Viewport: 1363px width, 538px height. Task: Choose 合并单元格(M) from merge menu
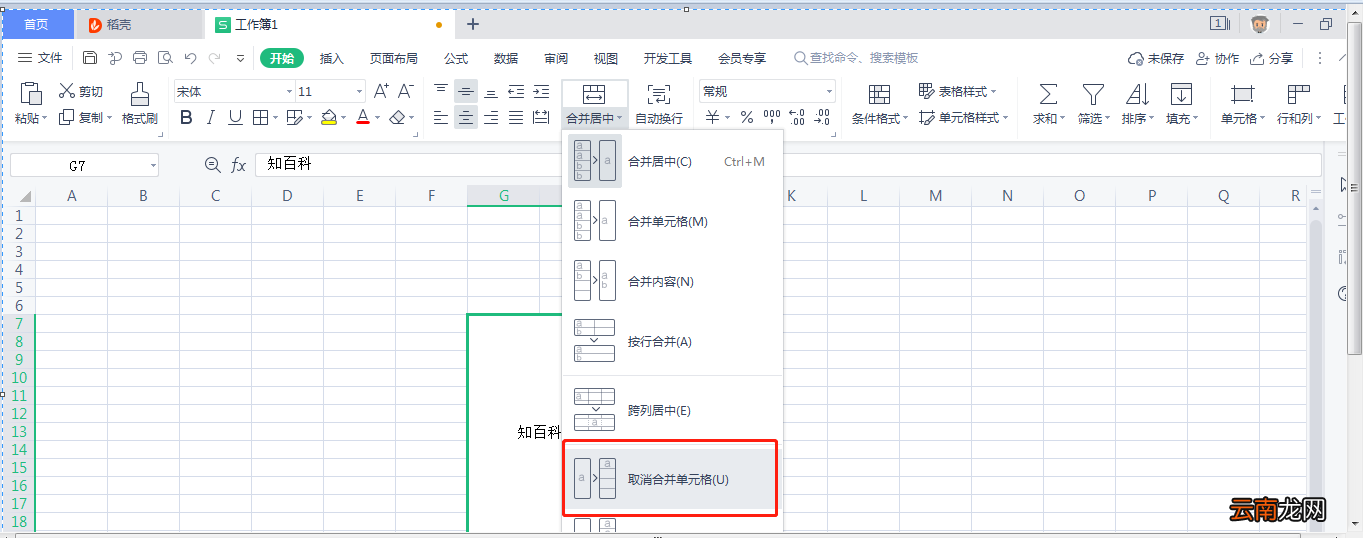pos(672,221)
